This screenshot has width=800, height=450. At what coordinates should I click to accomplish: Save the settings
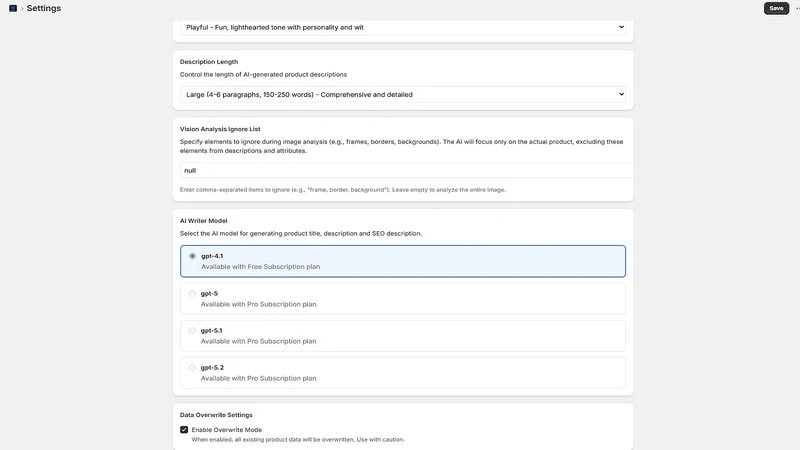pos(776,8)
